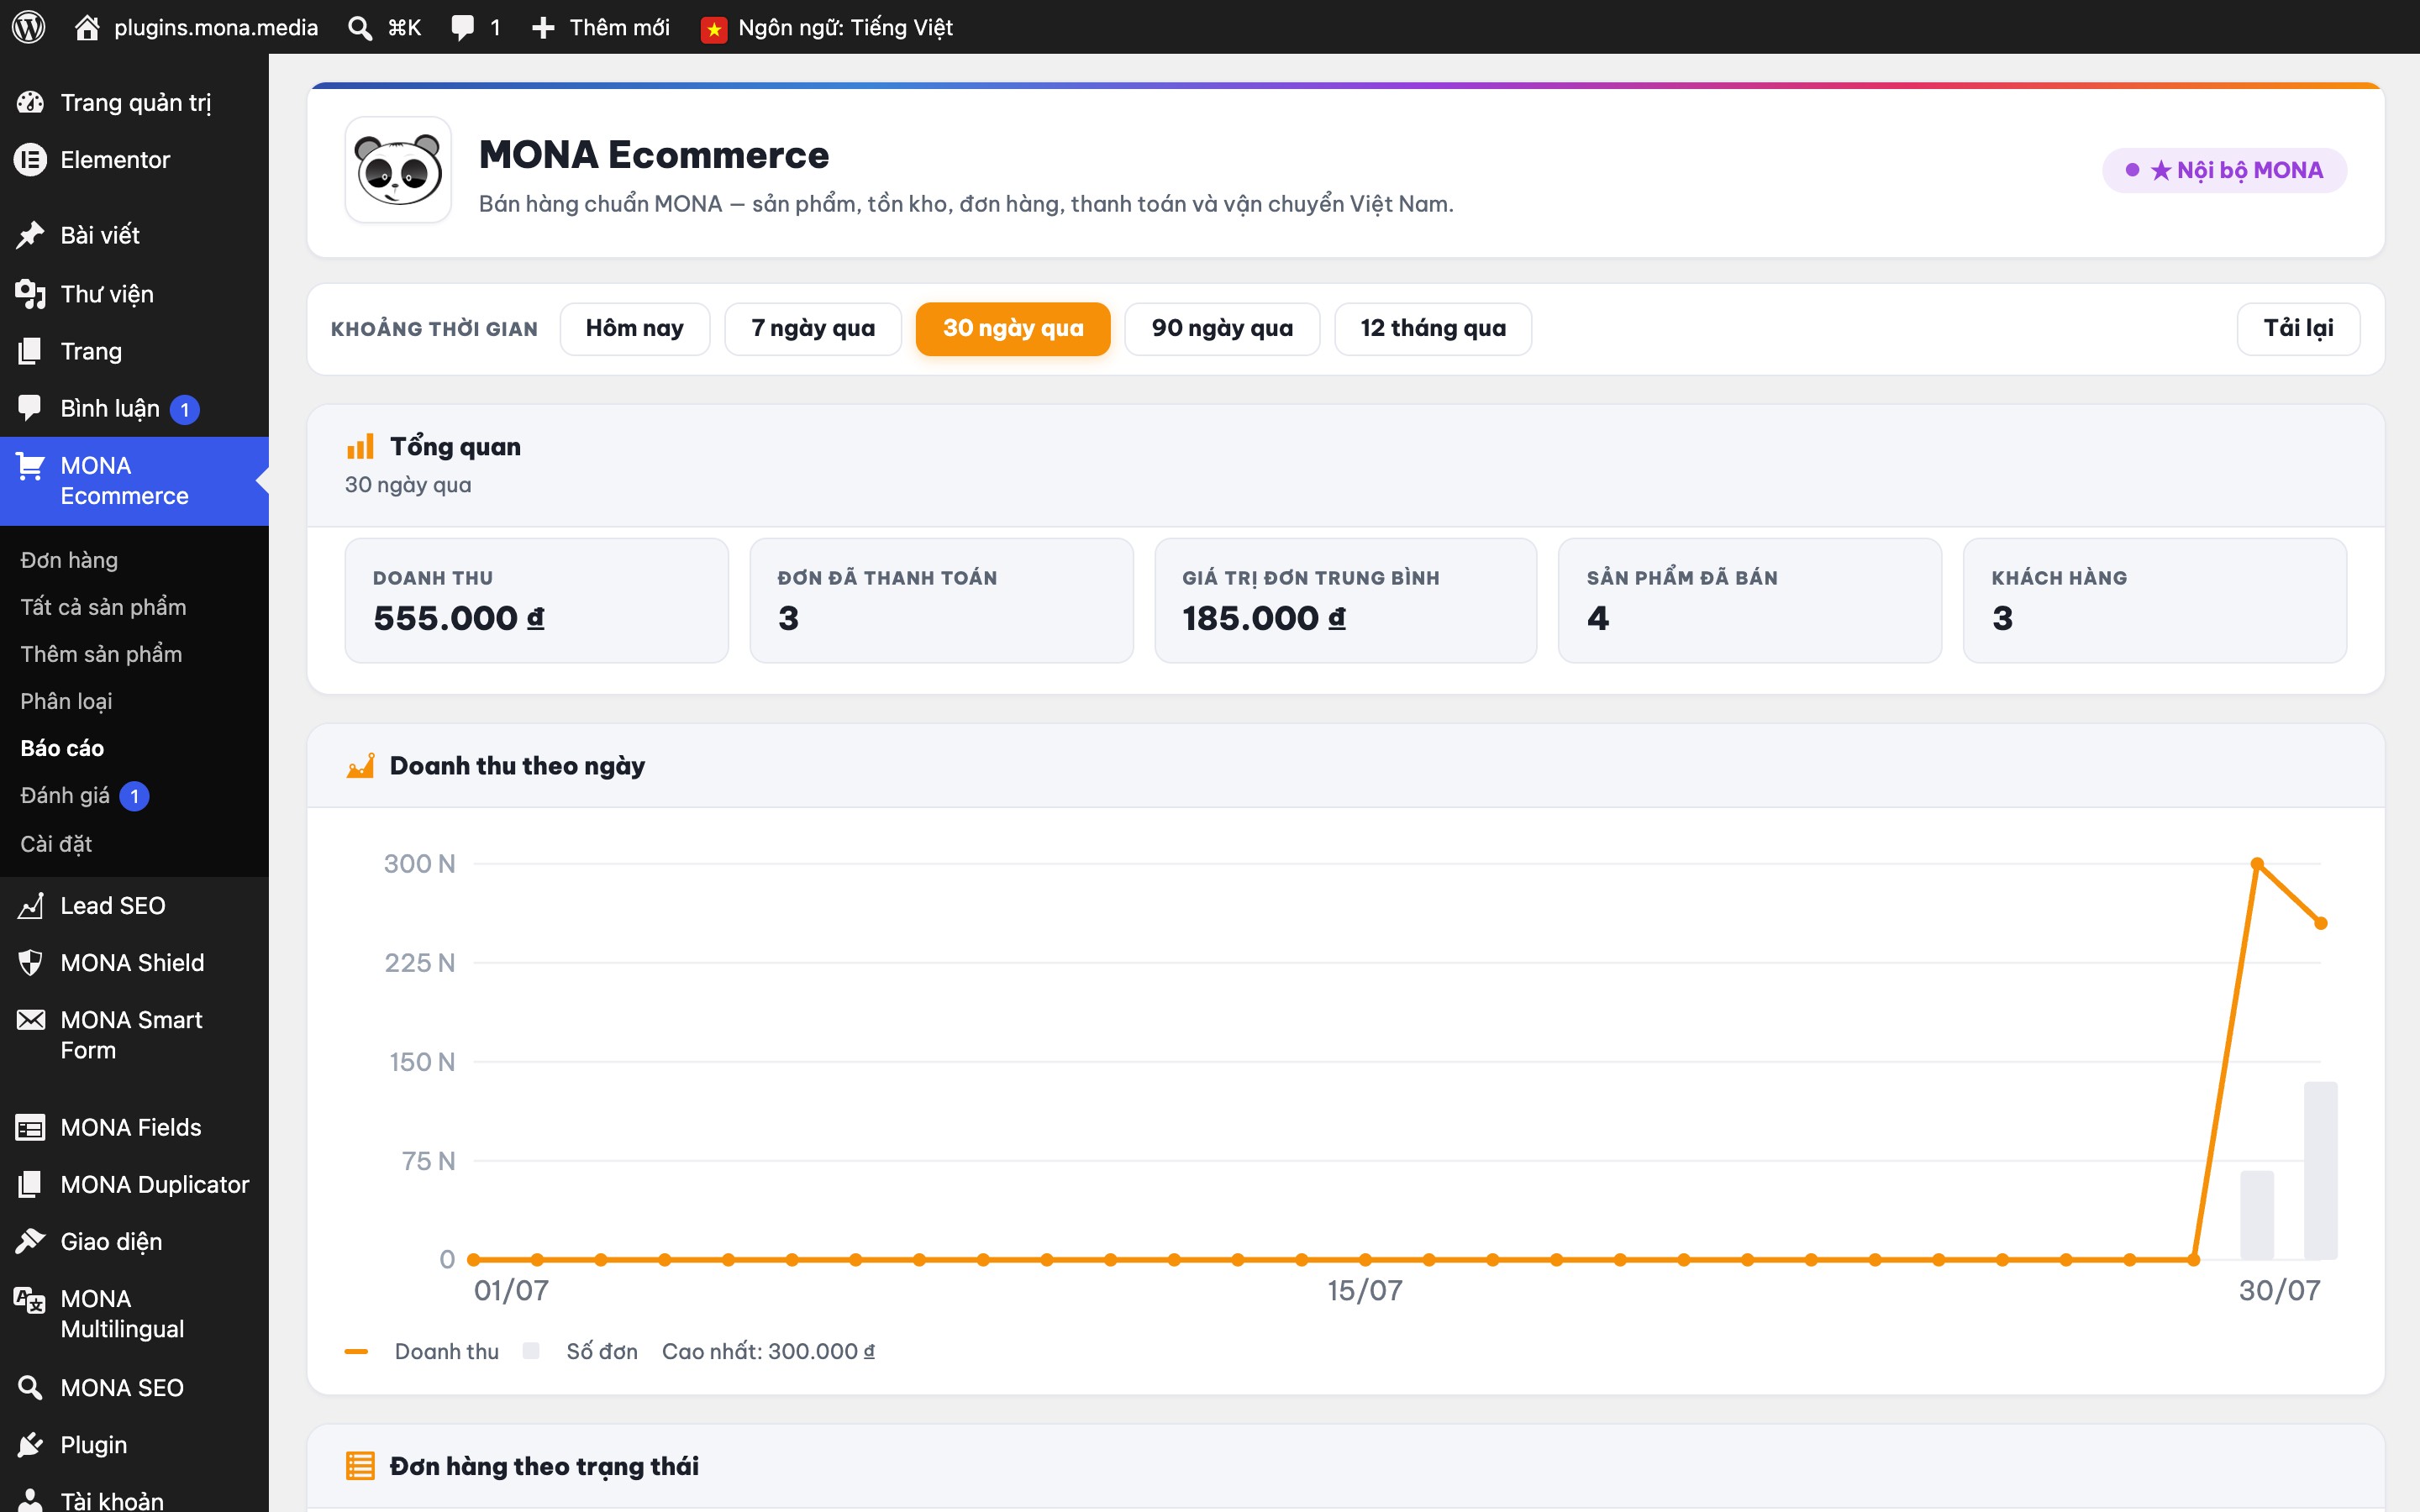The image size is (2420, 1512).
Task: Open Ngôn ngữ: Tiếng Việt language menu
Action: (845, 28)
